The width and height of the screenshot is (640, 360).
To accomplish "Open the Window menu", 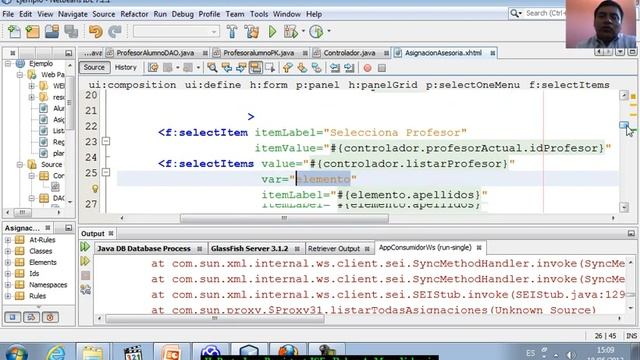I will (x=287, y=14).
